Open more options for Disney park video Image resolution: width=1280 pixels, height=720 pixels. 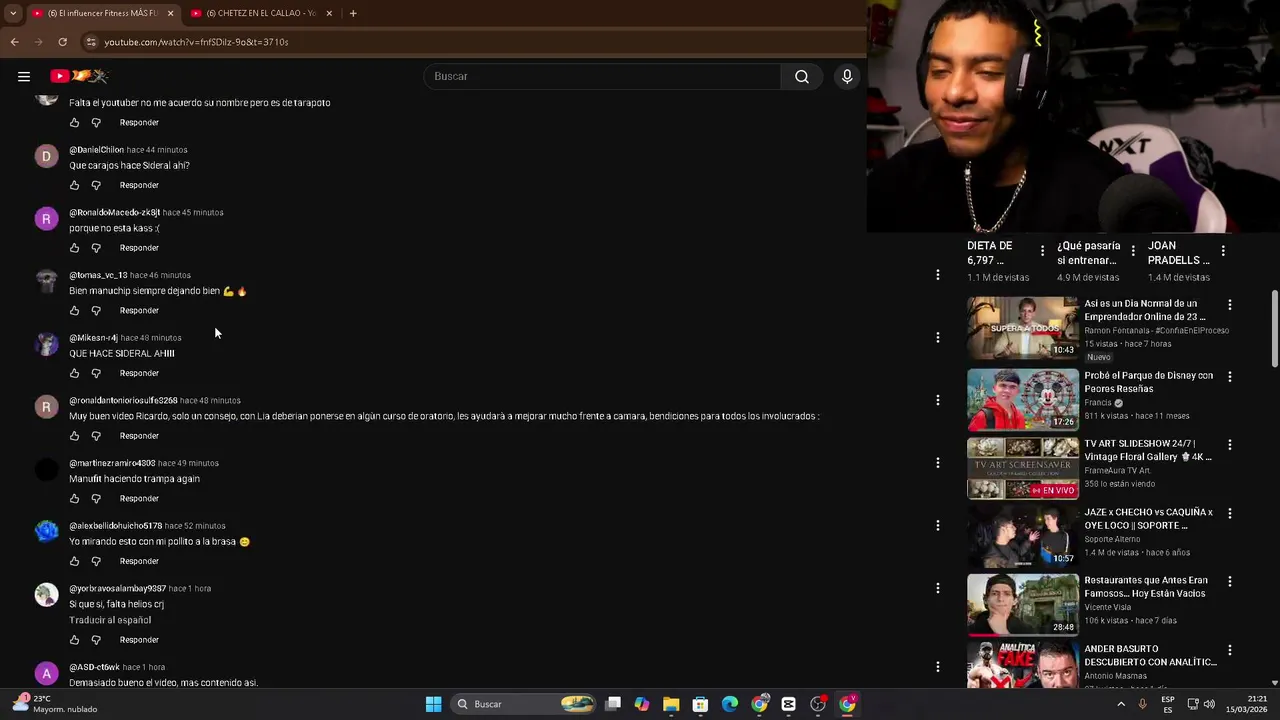click(1230, 377)
